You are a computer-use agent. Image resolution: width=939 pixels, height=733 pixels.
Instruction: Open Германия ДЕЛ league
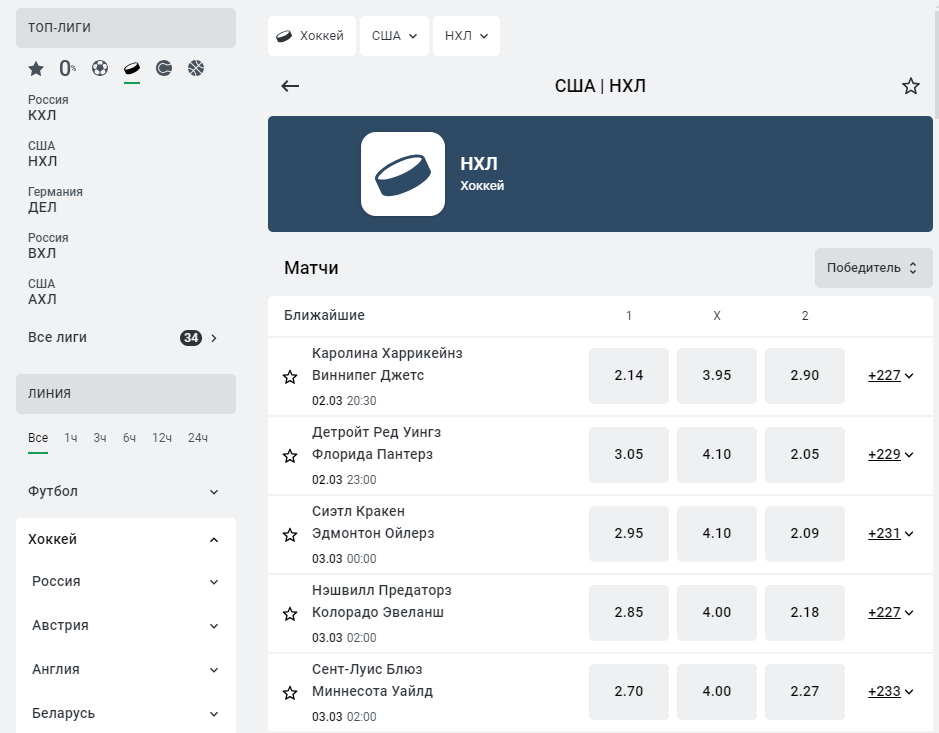pos(55,200)
